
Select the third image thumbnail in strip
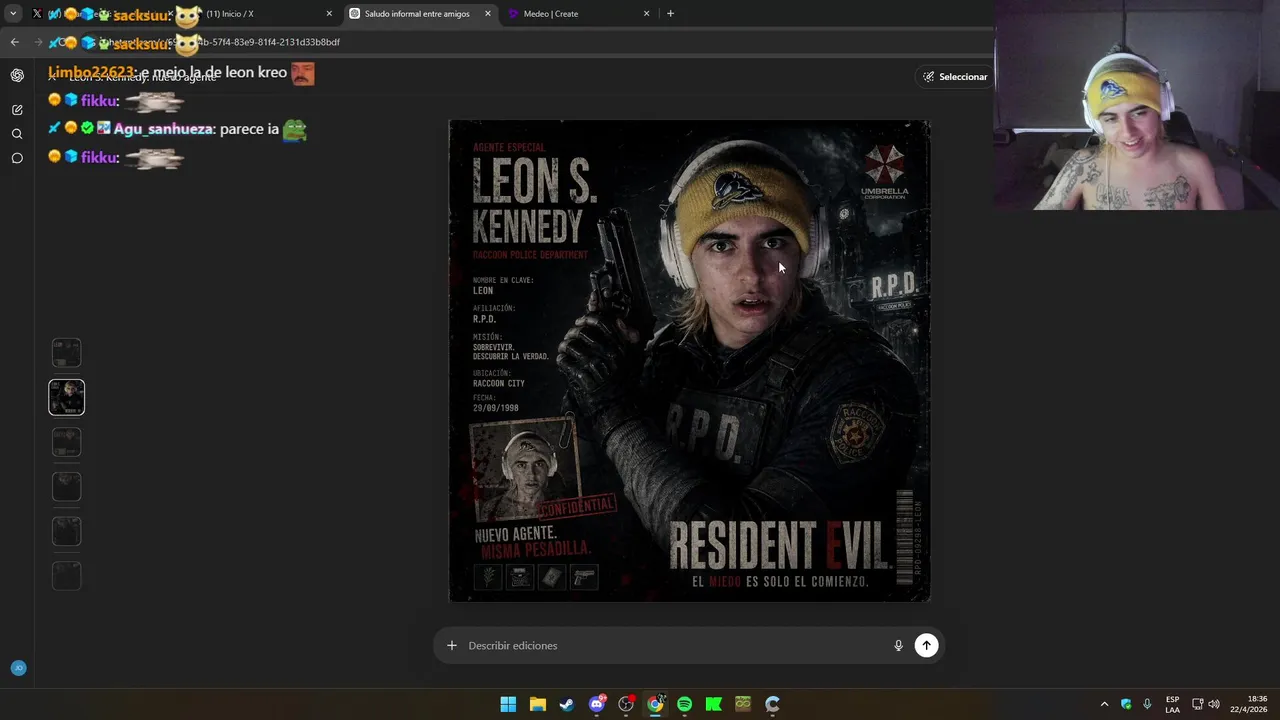click(67, 442)
